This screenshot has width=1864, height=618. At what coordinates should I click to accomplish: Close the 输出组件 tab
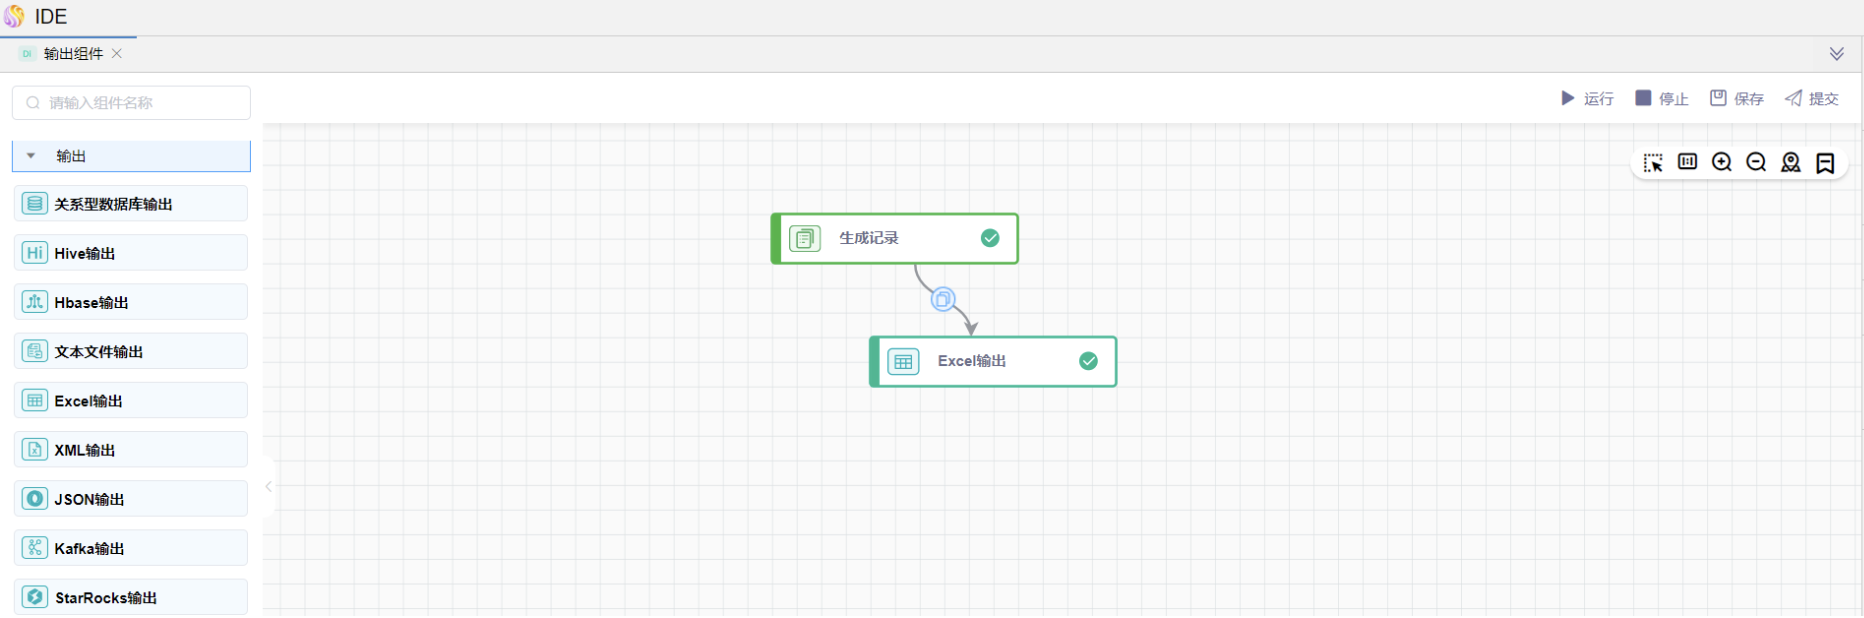click(x=117, y=54)
